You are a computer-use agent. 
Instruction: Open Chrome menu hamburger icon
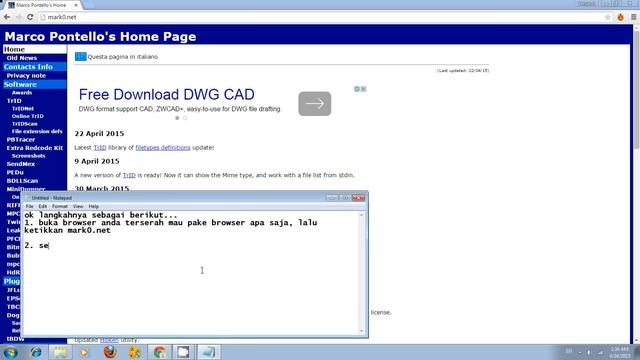pos(633,17)
